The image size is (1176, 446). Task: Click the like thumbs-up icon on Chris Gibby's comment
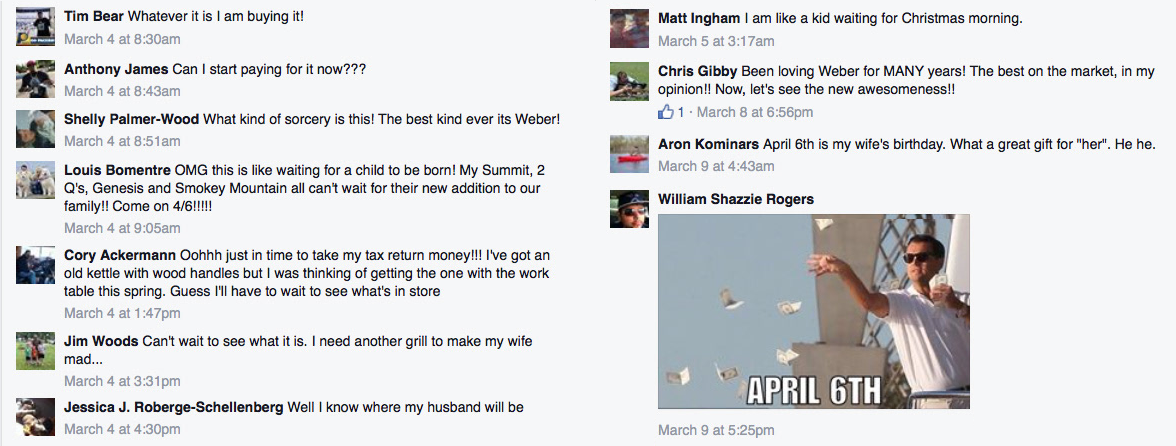(666, 112)
